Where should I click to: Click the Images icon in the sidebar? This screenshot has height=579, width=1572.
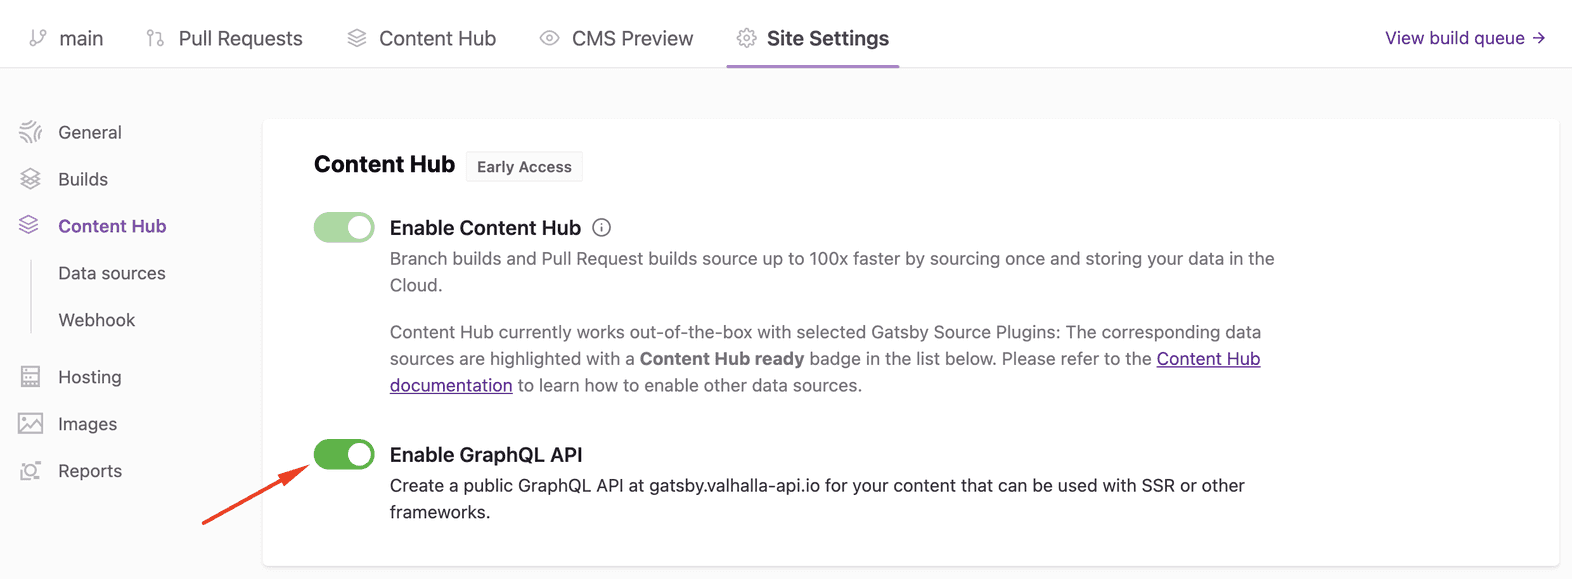coord(30,423)
